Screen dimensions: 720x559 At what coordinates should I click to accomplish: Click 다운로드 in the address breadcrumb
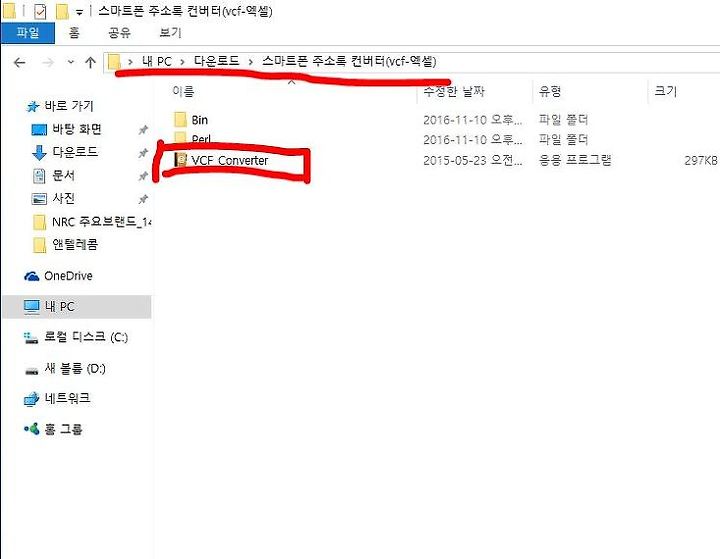click(x=216, y=61)
